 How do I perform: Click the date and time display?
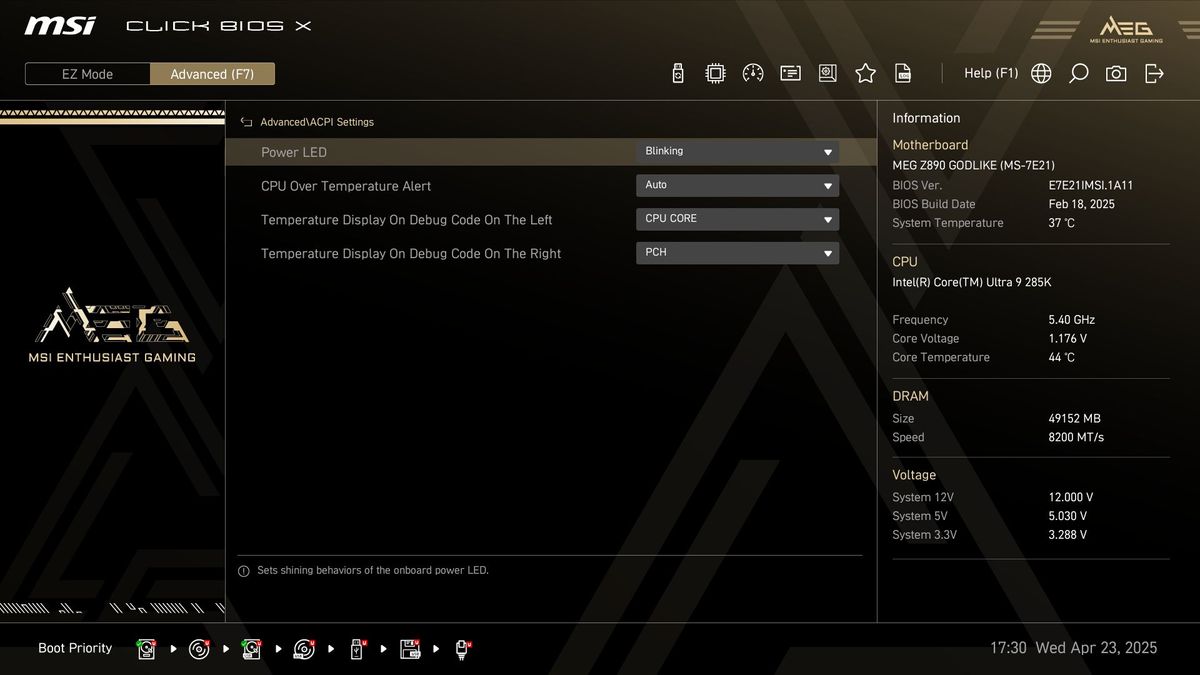click(1074, 648)
